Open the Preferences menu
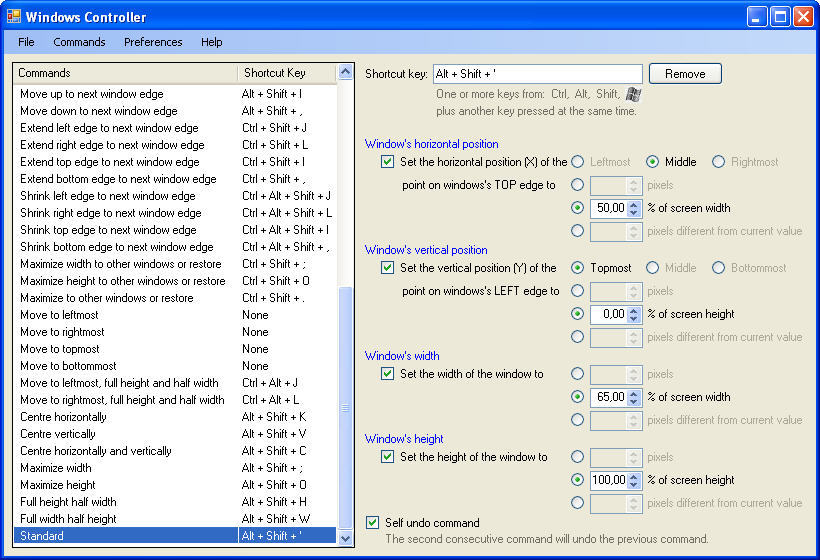 [153, 42]
